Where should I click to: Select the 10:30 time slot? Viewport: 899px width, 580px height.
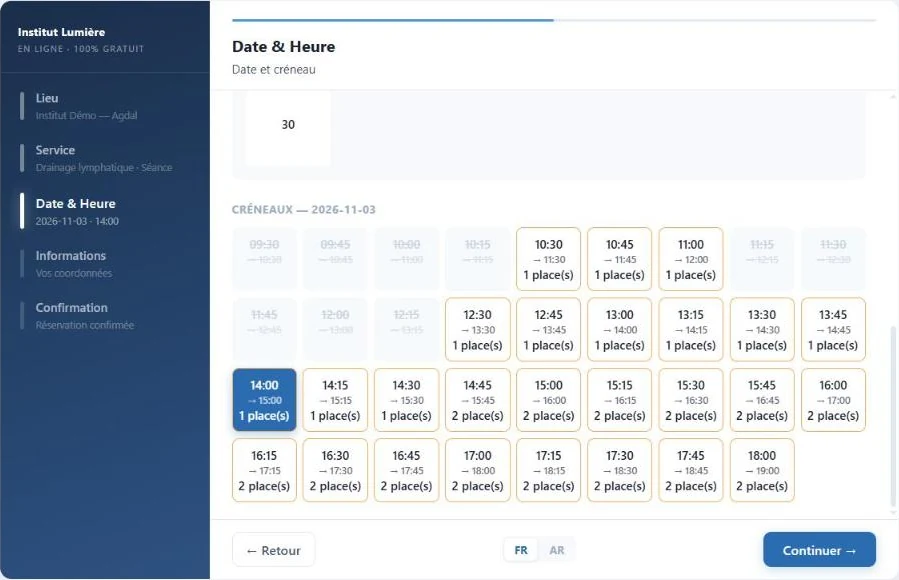click(548, 259)
